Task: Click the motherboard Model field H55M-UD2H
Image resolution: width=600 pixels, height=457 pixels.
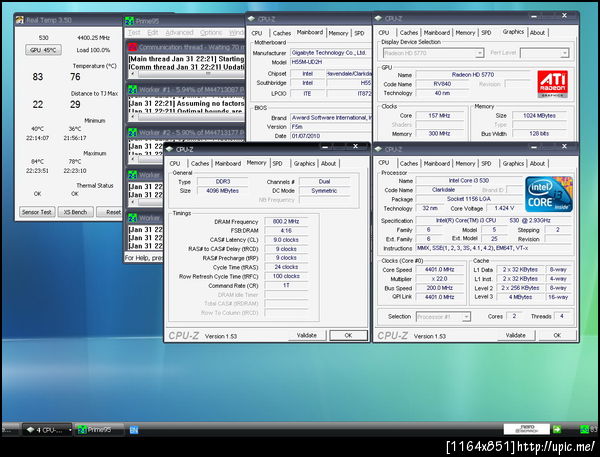Action: 331,62
